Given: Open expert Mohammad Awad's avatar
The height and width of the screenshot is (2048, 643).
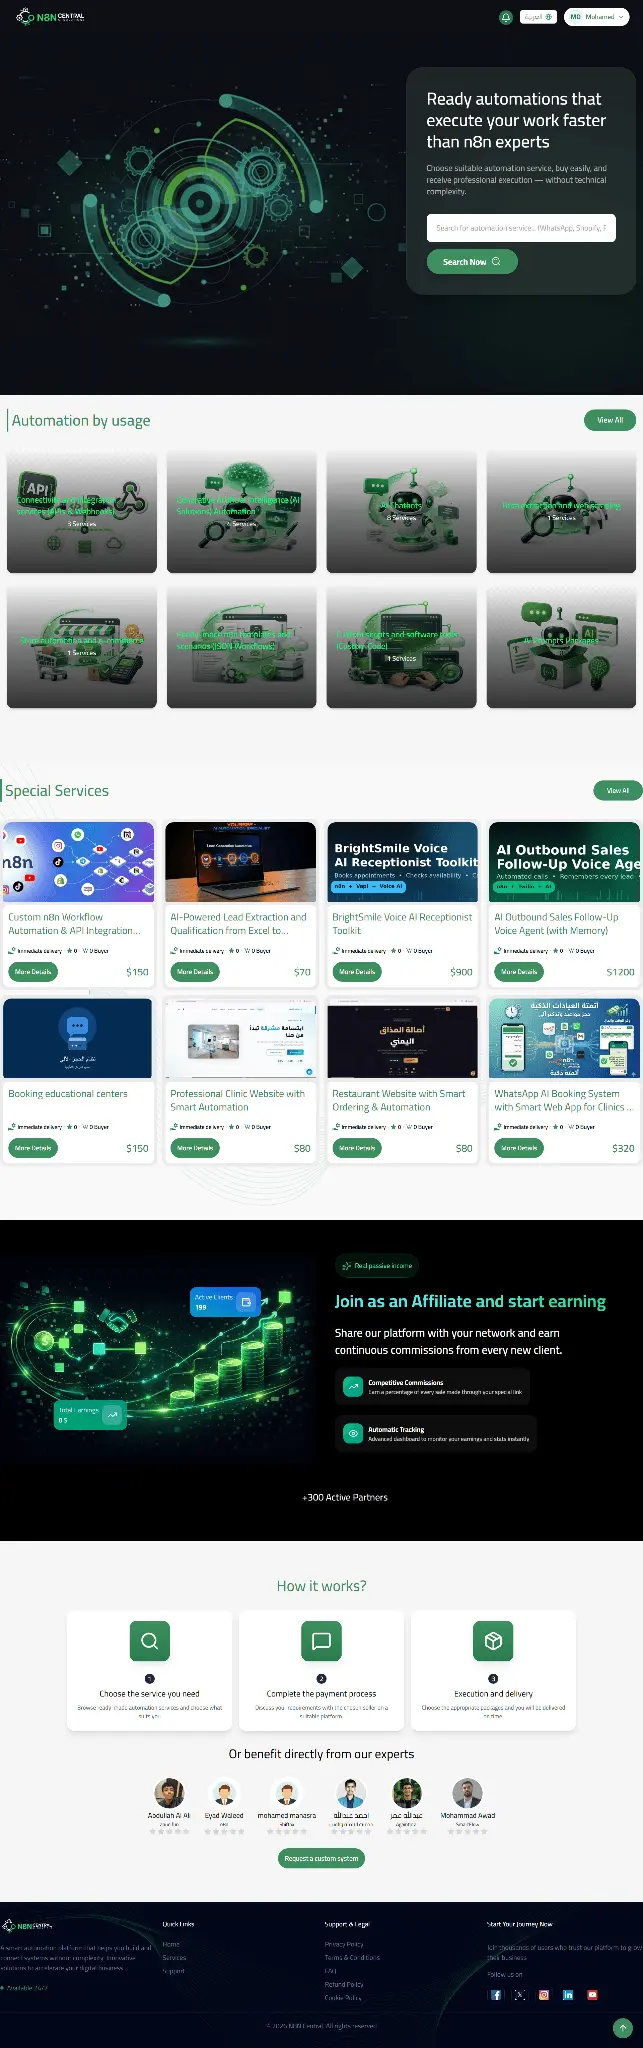Looking at the screenshot, I should tap(467, 1793).
